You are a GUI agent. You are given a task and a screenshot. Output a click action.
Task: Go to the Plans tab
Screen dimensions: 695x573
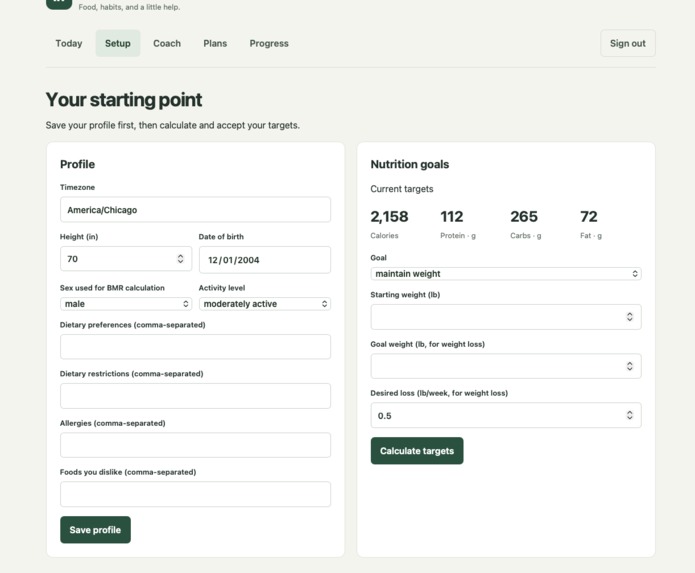point(215,43)
